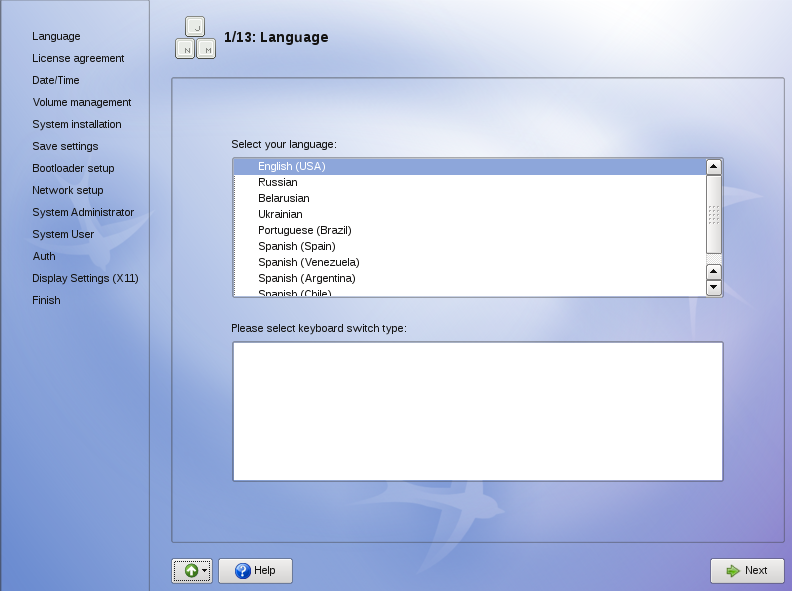Open Help with the question mark button
The width and height of the screenshot is (792, 591).
tap(255, 570)
